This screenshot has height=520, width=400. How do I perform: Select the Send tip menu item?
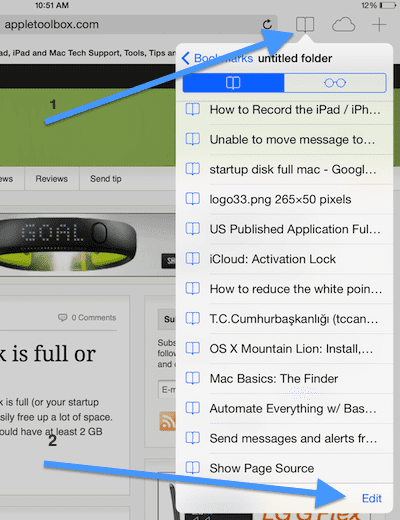tap(106, 179)
